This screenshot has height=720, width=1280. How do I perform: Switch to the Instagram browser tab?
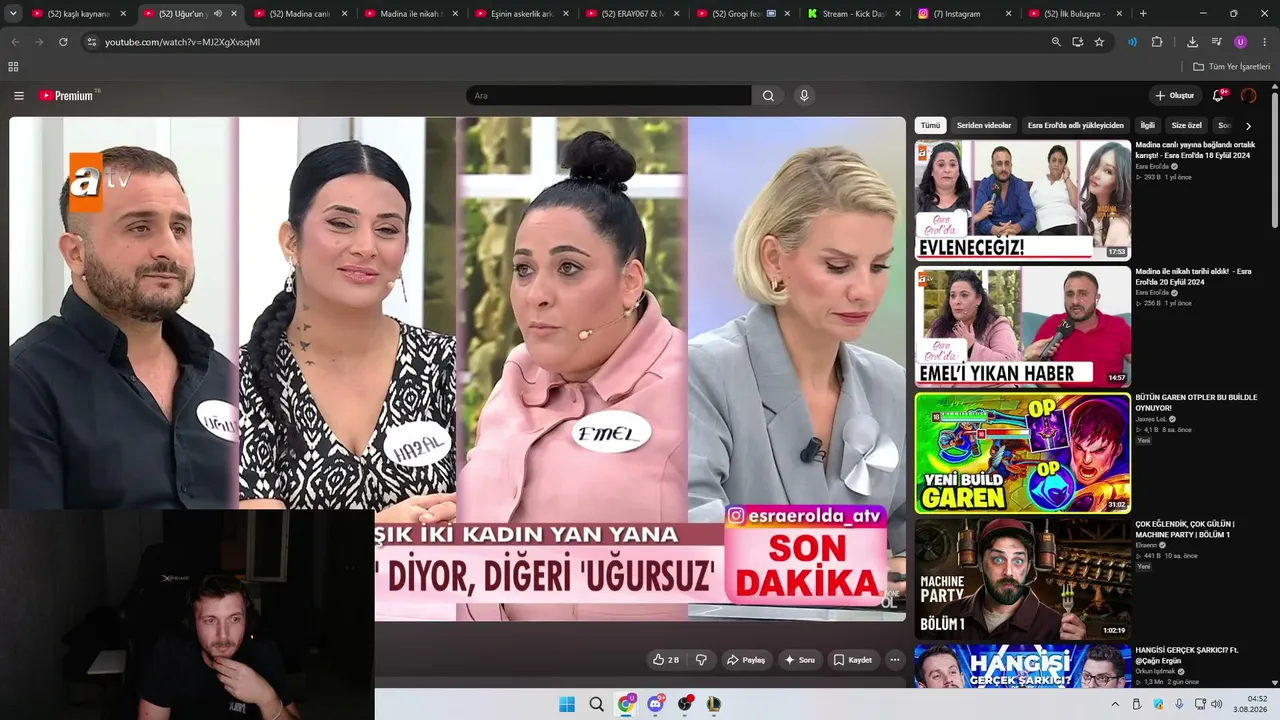pyautogui.click(x=965, y=14)
